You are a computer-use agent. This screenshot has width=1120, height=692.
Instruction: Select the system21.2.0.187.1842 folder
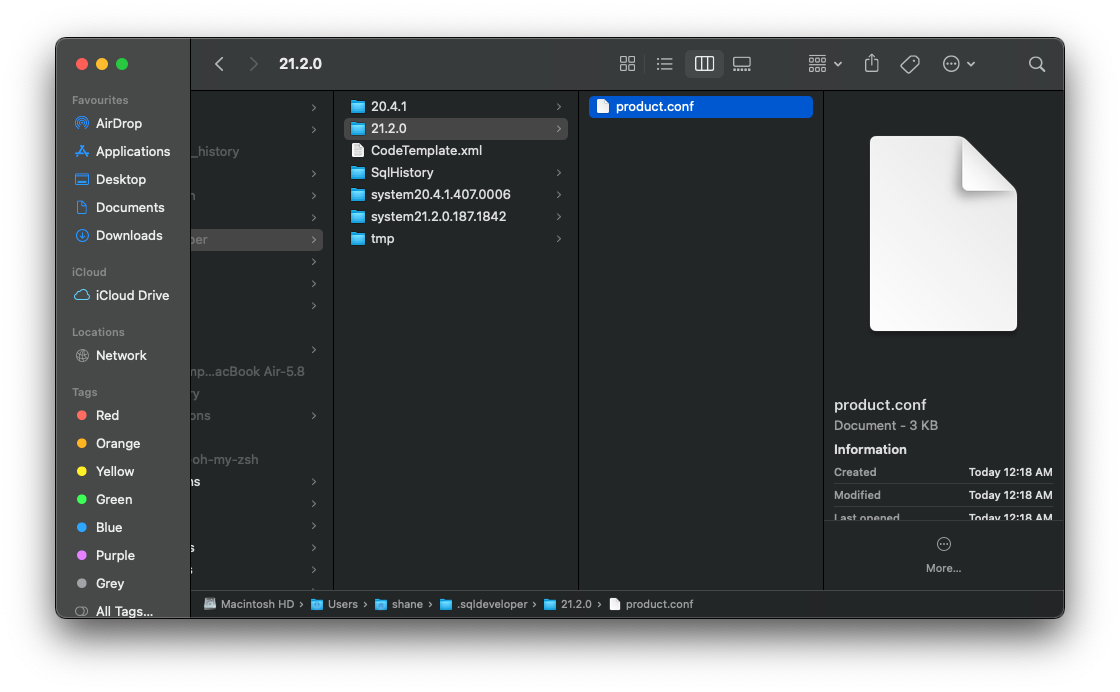(x=456, y=216)
